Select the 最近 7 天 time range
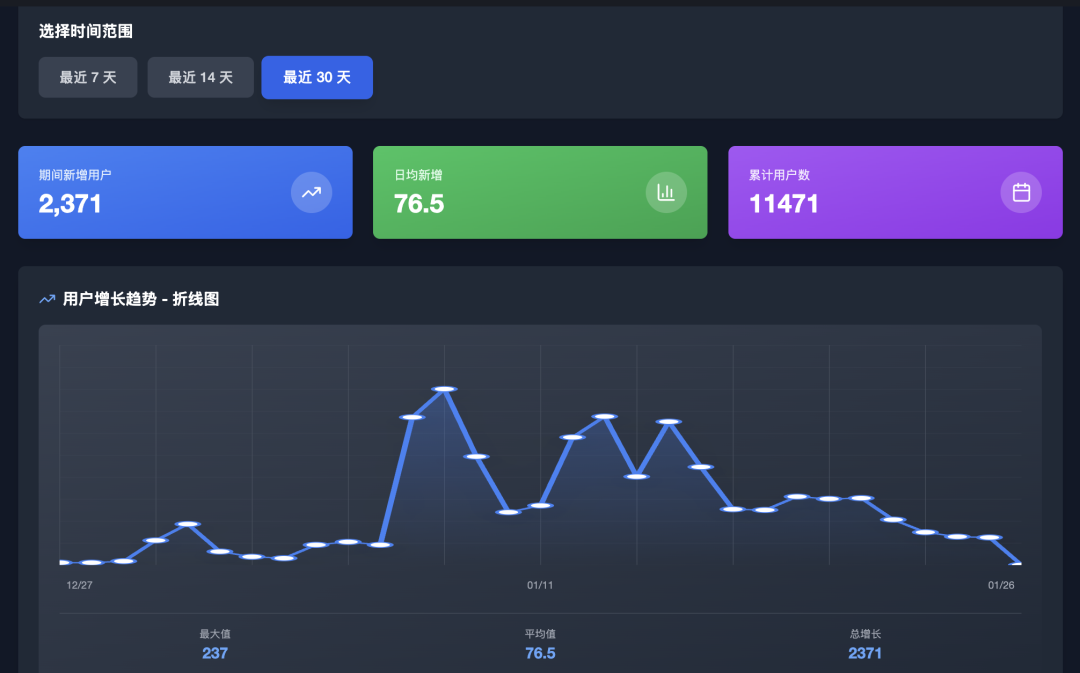Viewport: 1080px width, 673px height. click(88, 78)
